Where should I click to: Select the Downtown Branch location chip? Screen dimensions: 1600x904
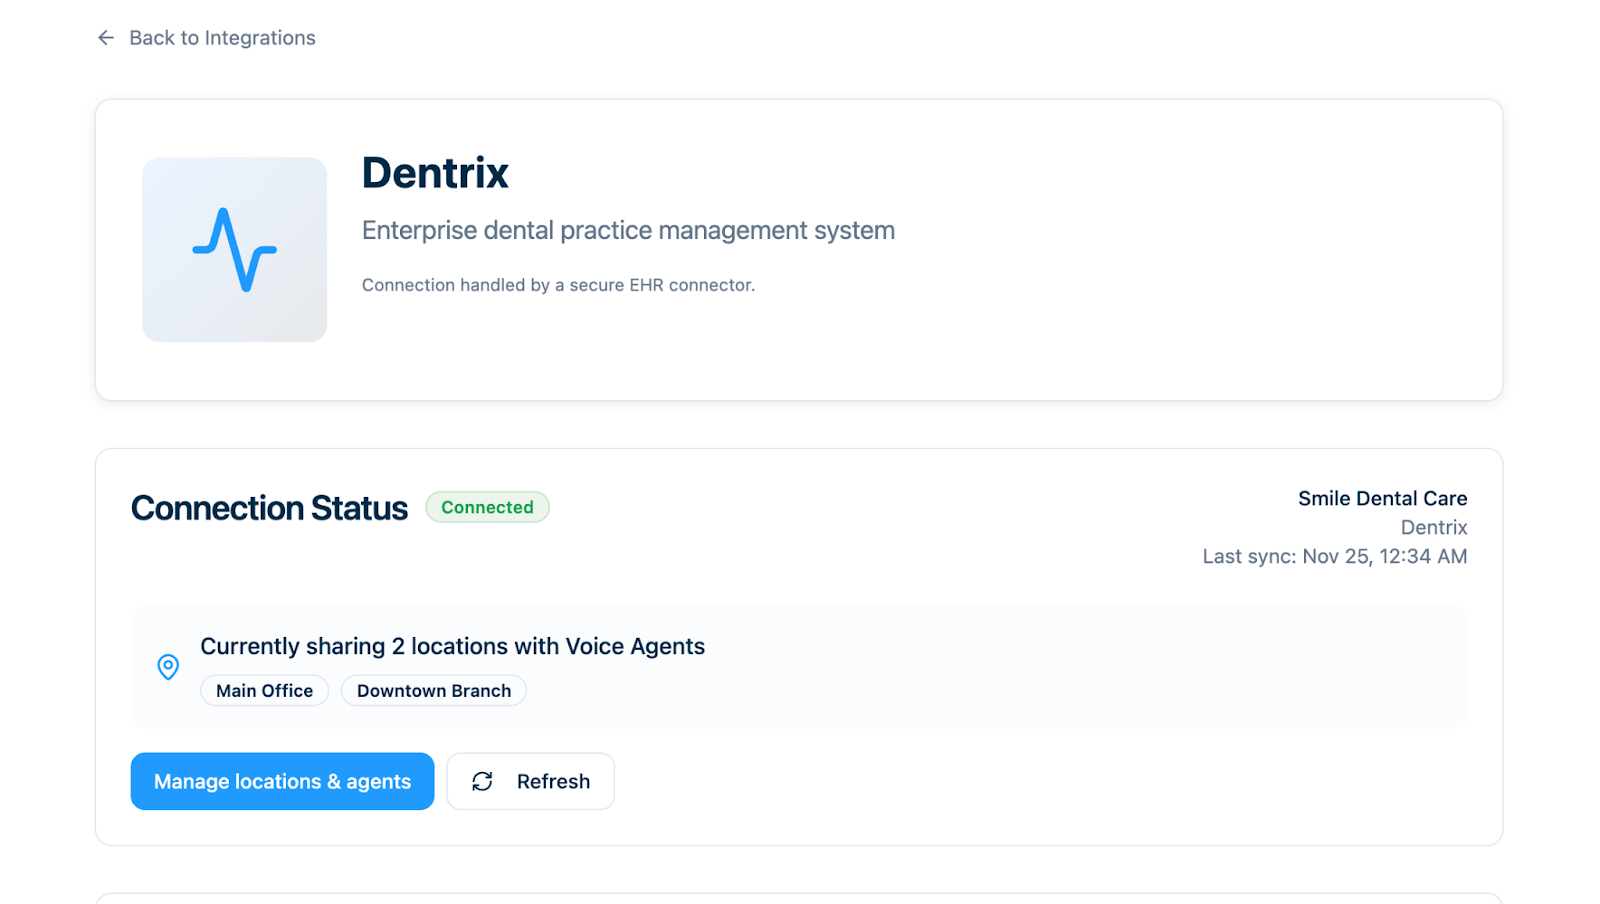(433, 691)
